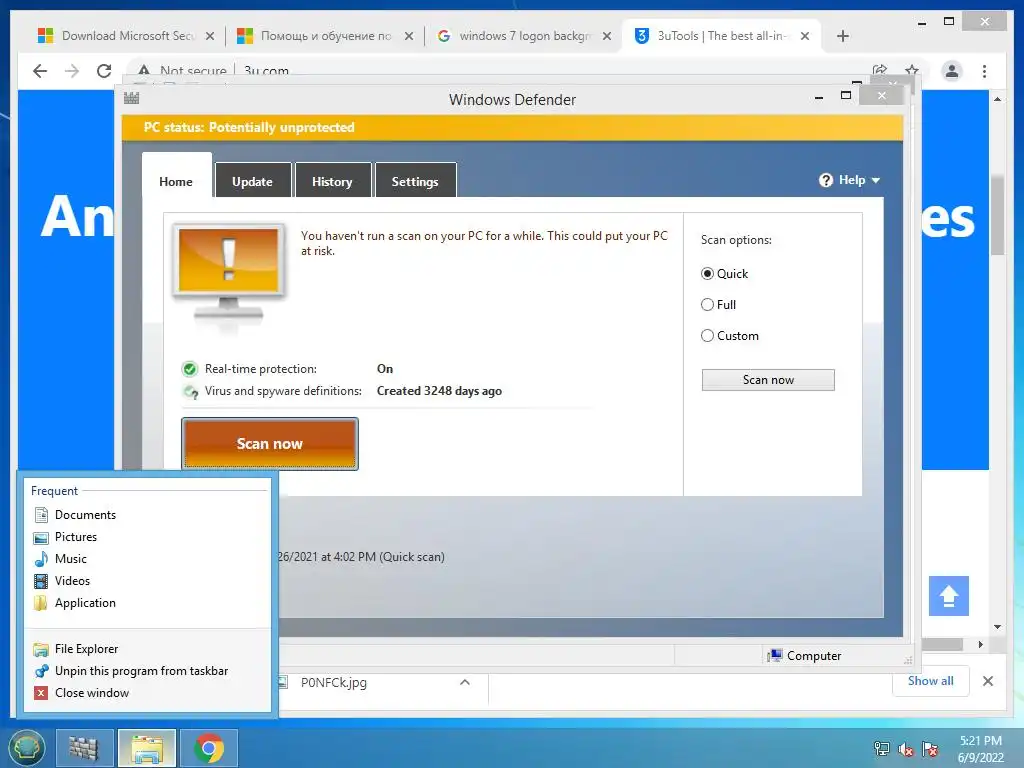1024x768 pixels.
Task: Go back in Chrome
Action: (40, 71)
